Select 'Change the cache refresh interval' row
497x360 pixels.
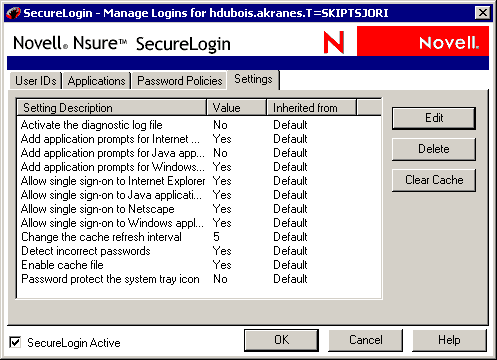199,237
